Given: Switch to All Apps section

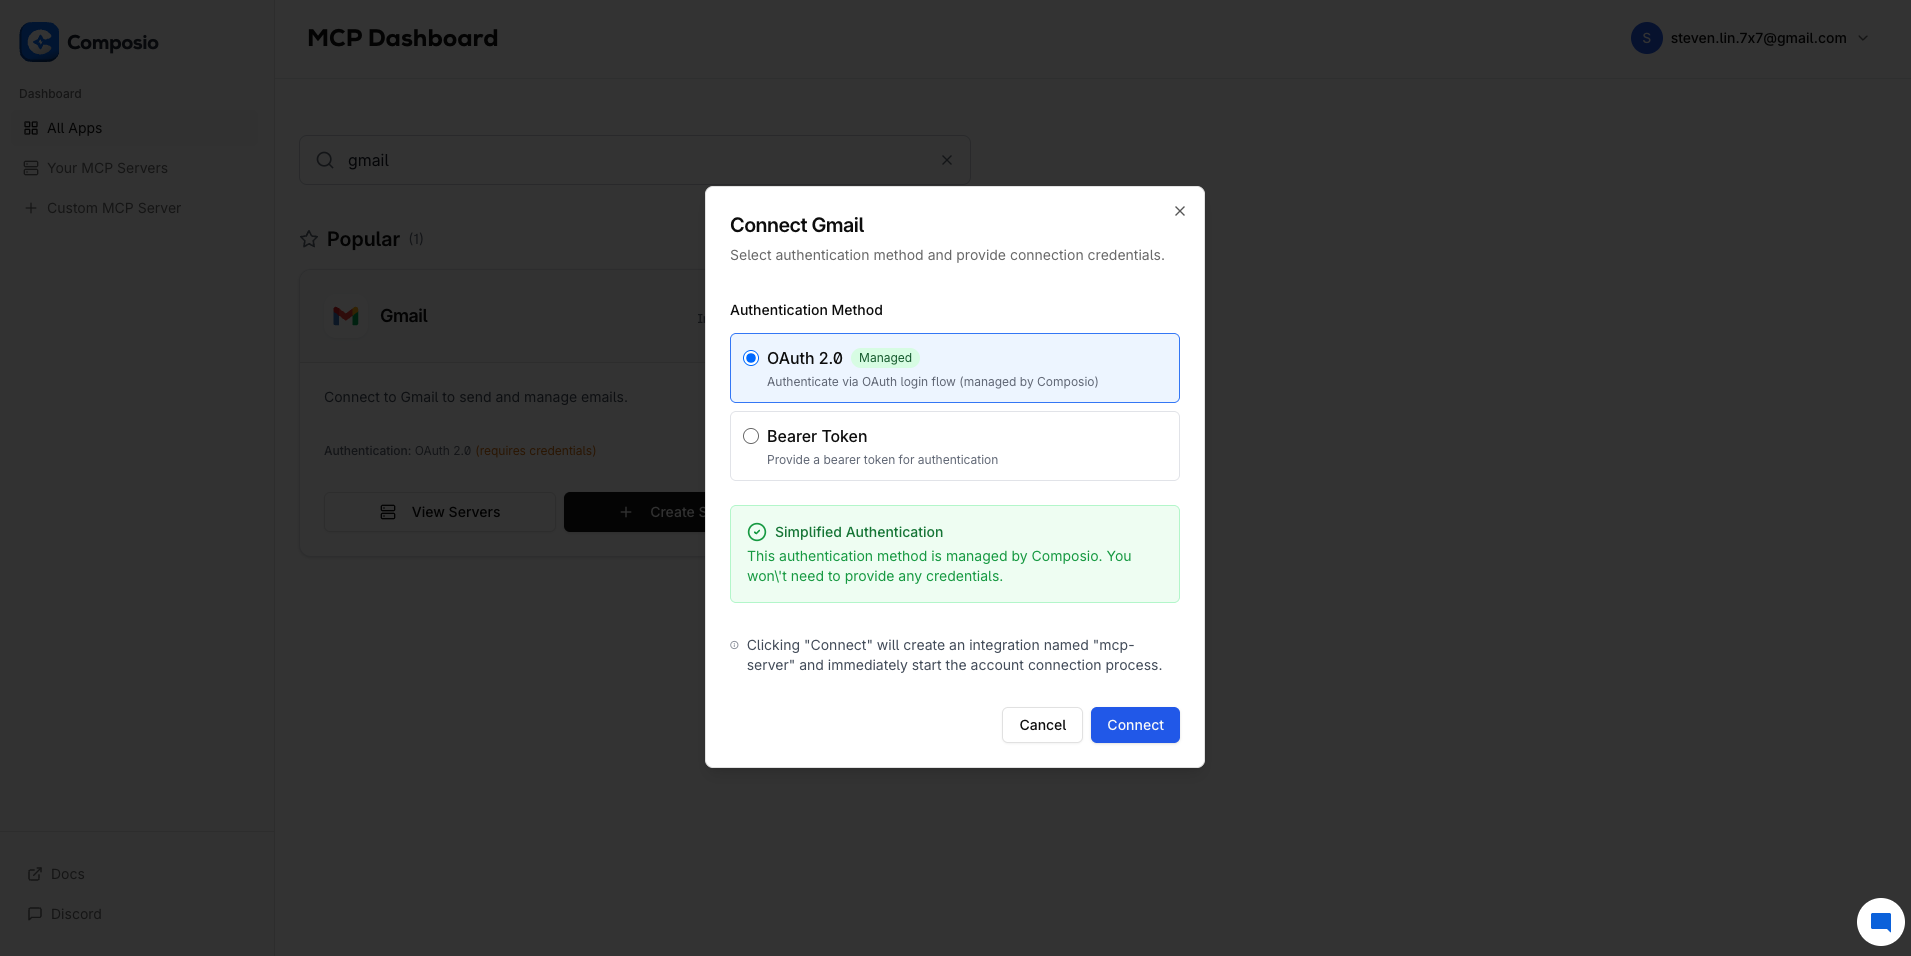Looking at the screenshot, I should [74, 128].
